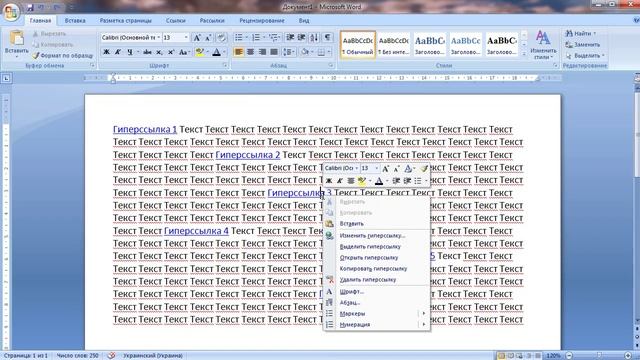Click the Число слов: 250 word count
640x360 pixels.
[77, 356]
